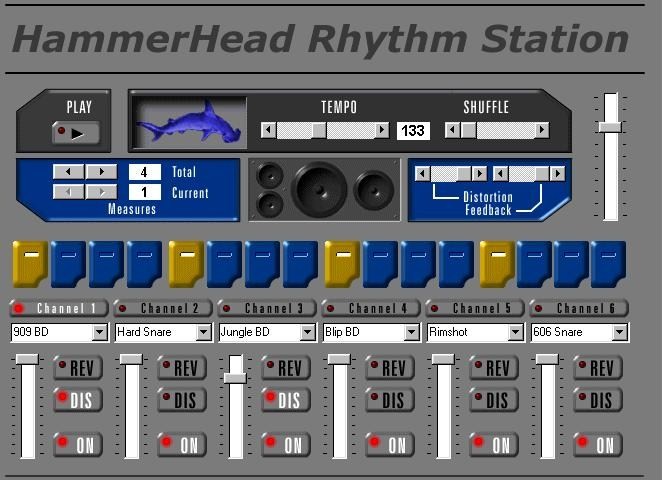
Task: Start playback with the PLAY button
Action: (x=76, y=133)
